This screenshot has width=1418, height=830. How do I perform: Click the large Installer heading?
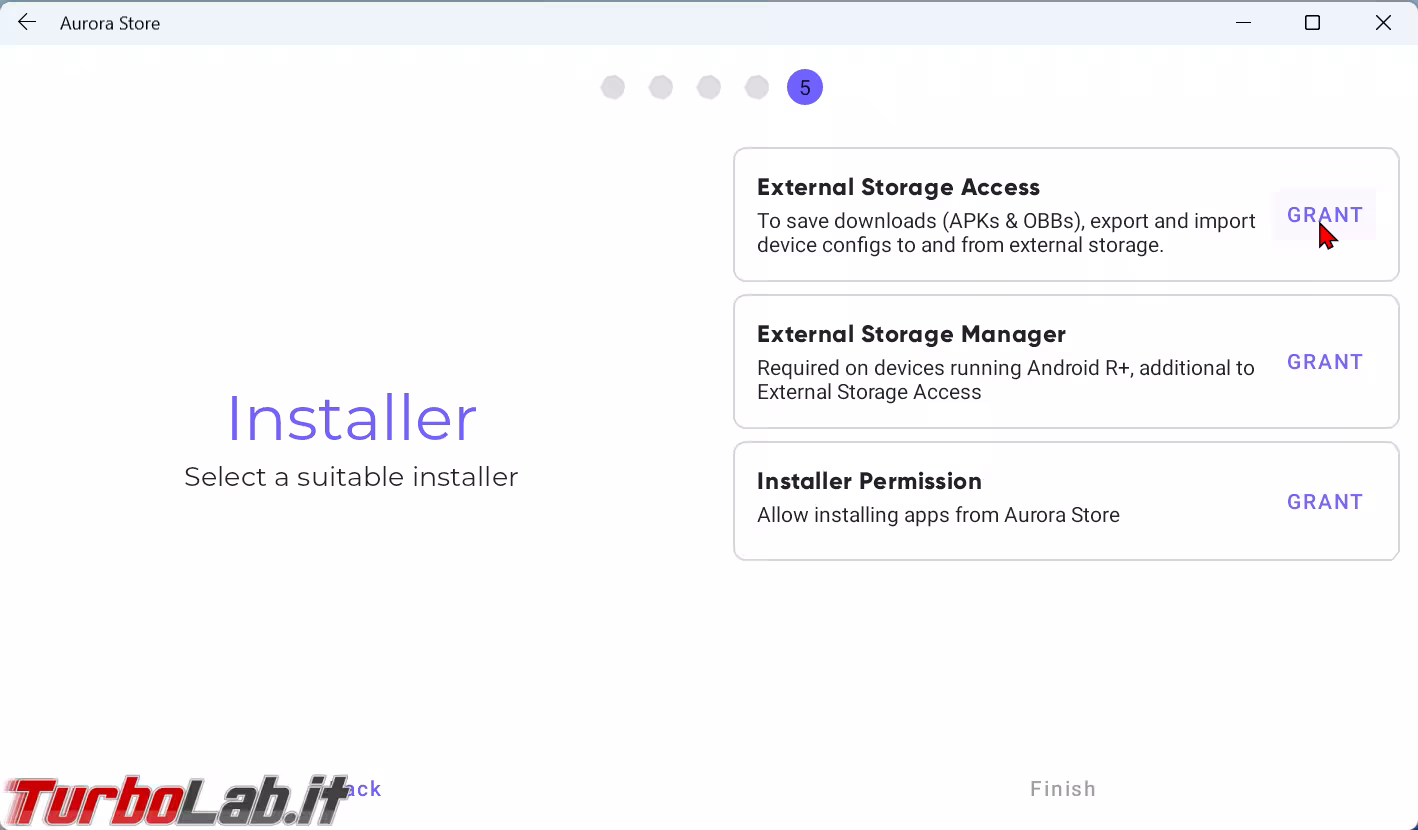click(x=351, y=418)
